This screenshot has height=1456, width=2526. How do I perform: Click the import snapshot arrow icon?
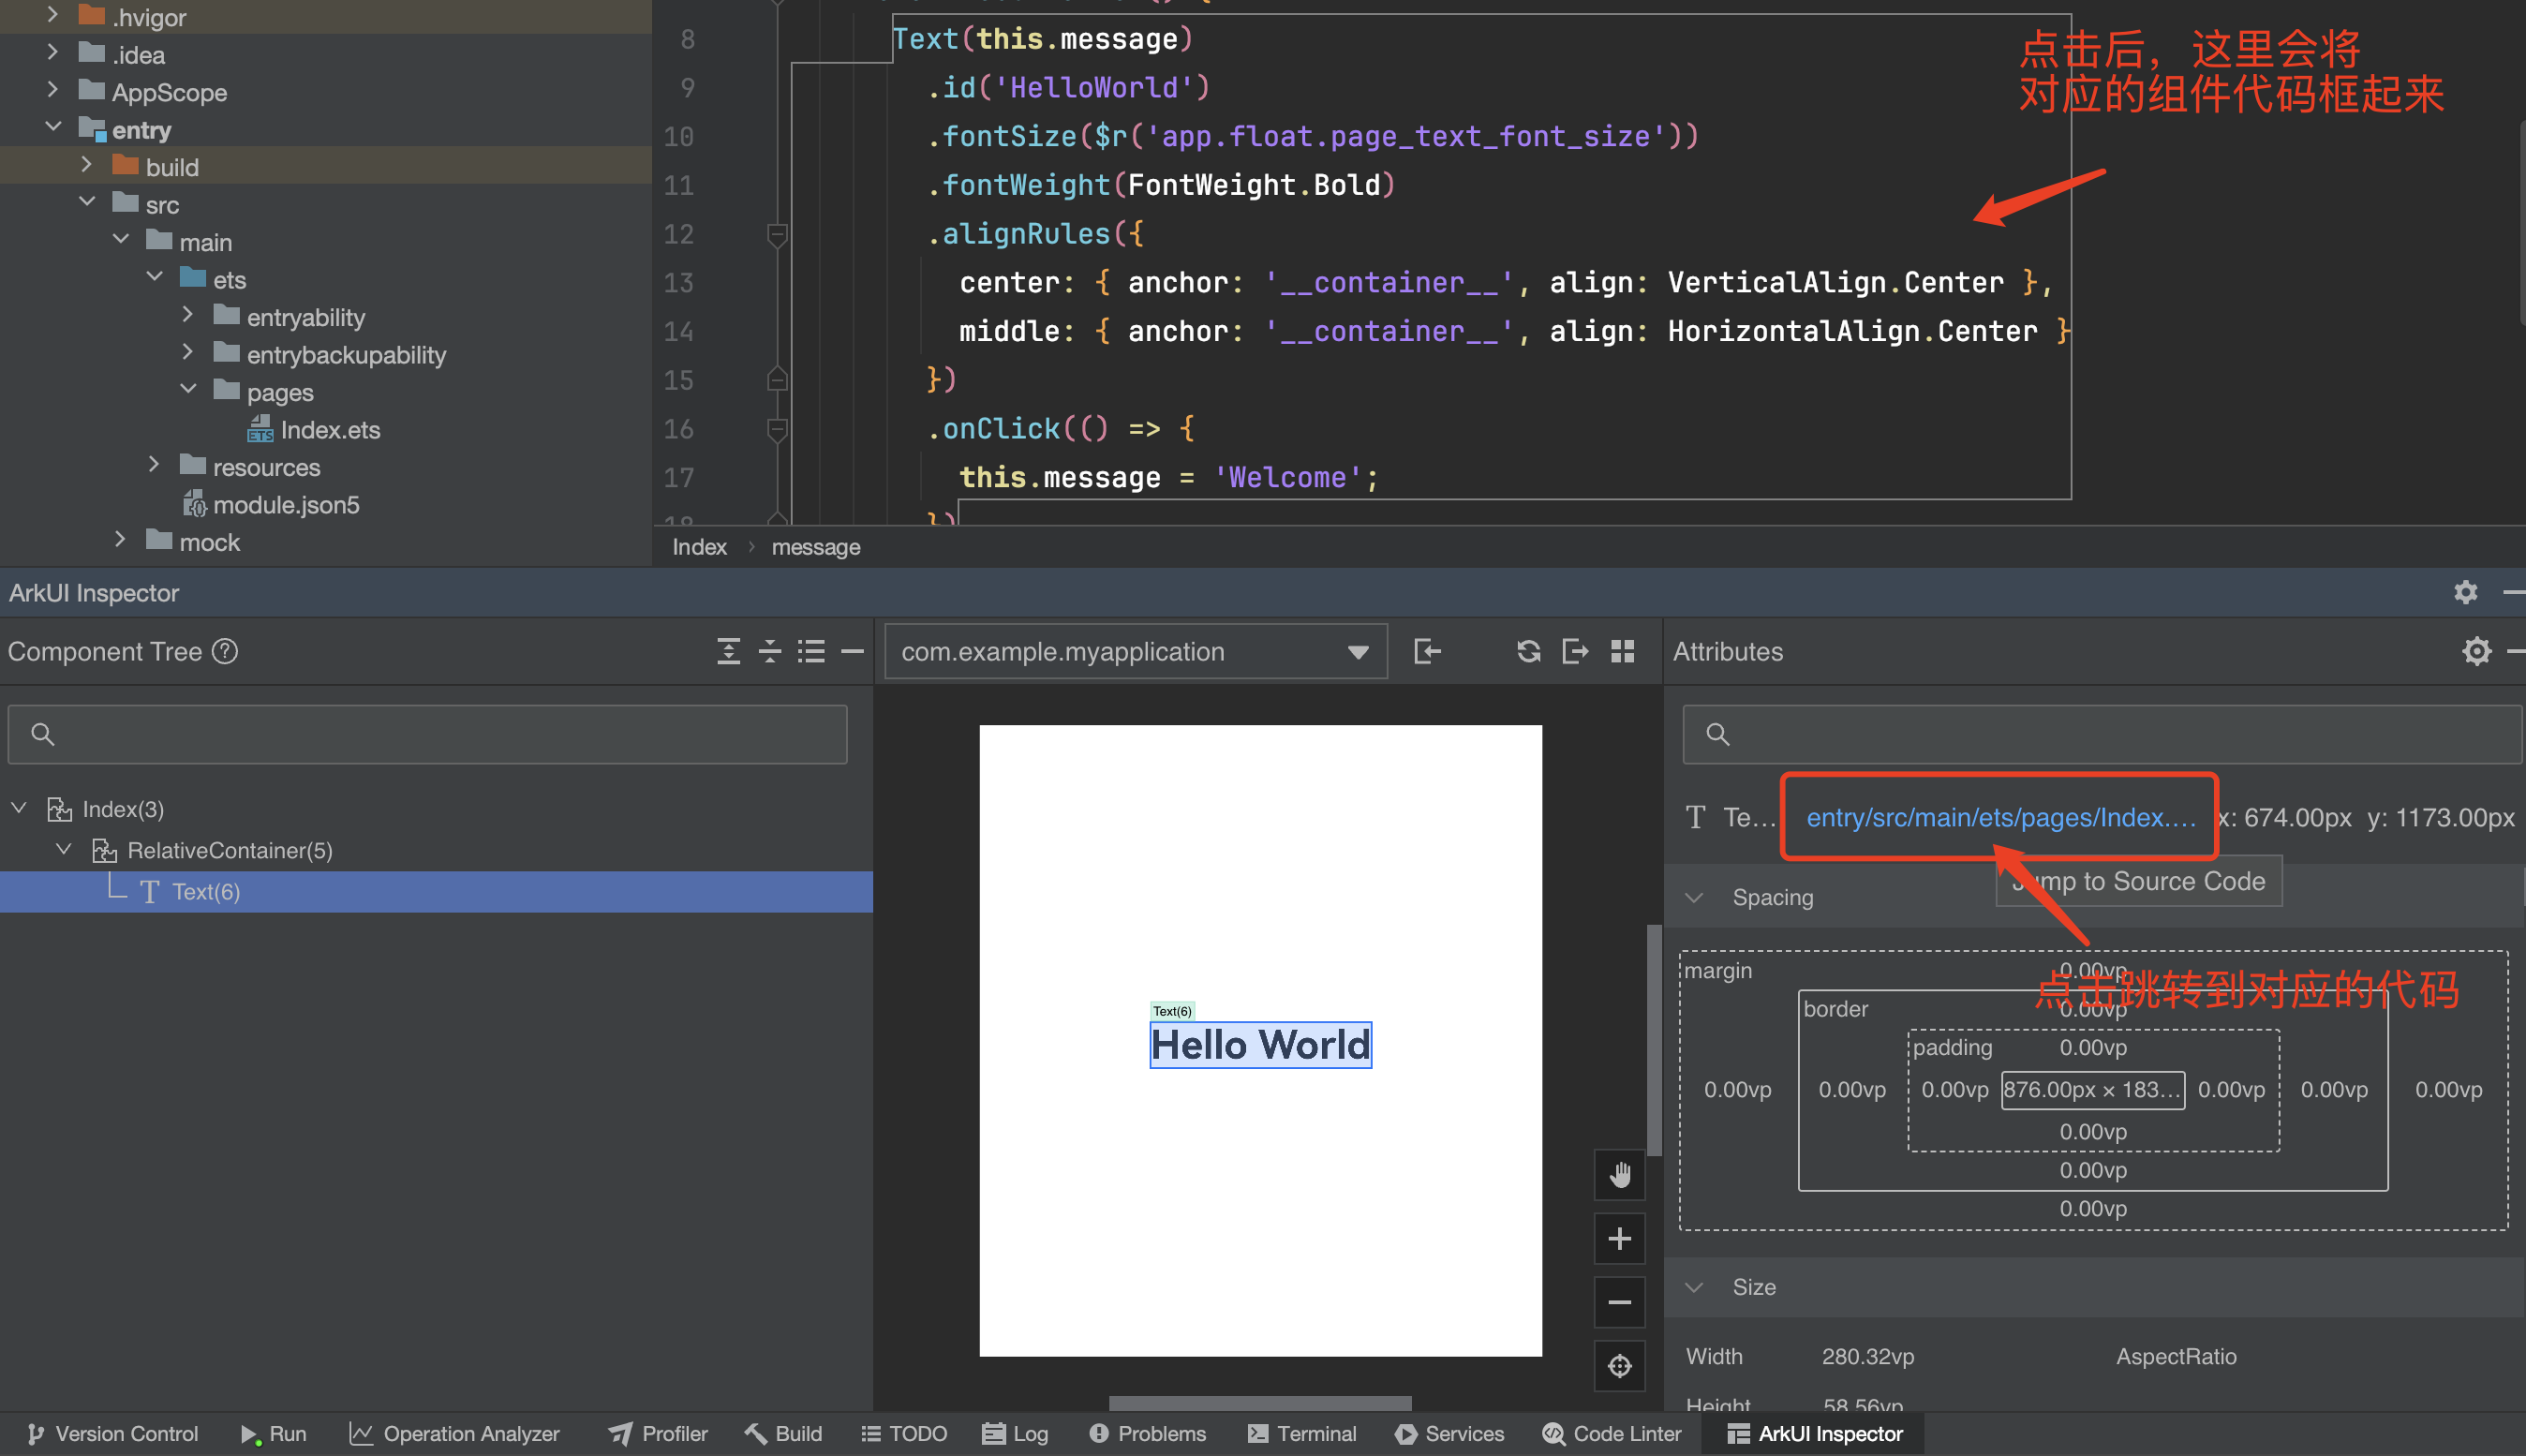1427,652
